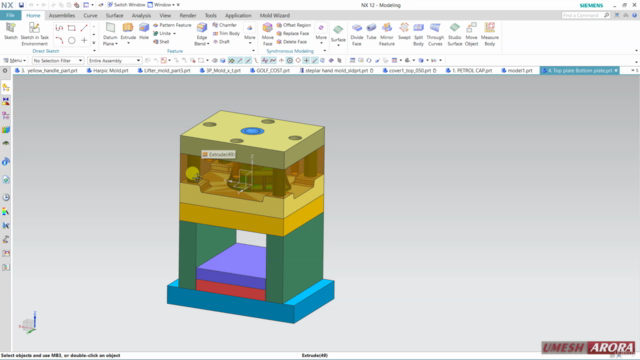Viewport: 640px width, 360px height.
Task: Open Measure Body tool
Action: [x=490, y=34]
